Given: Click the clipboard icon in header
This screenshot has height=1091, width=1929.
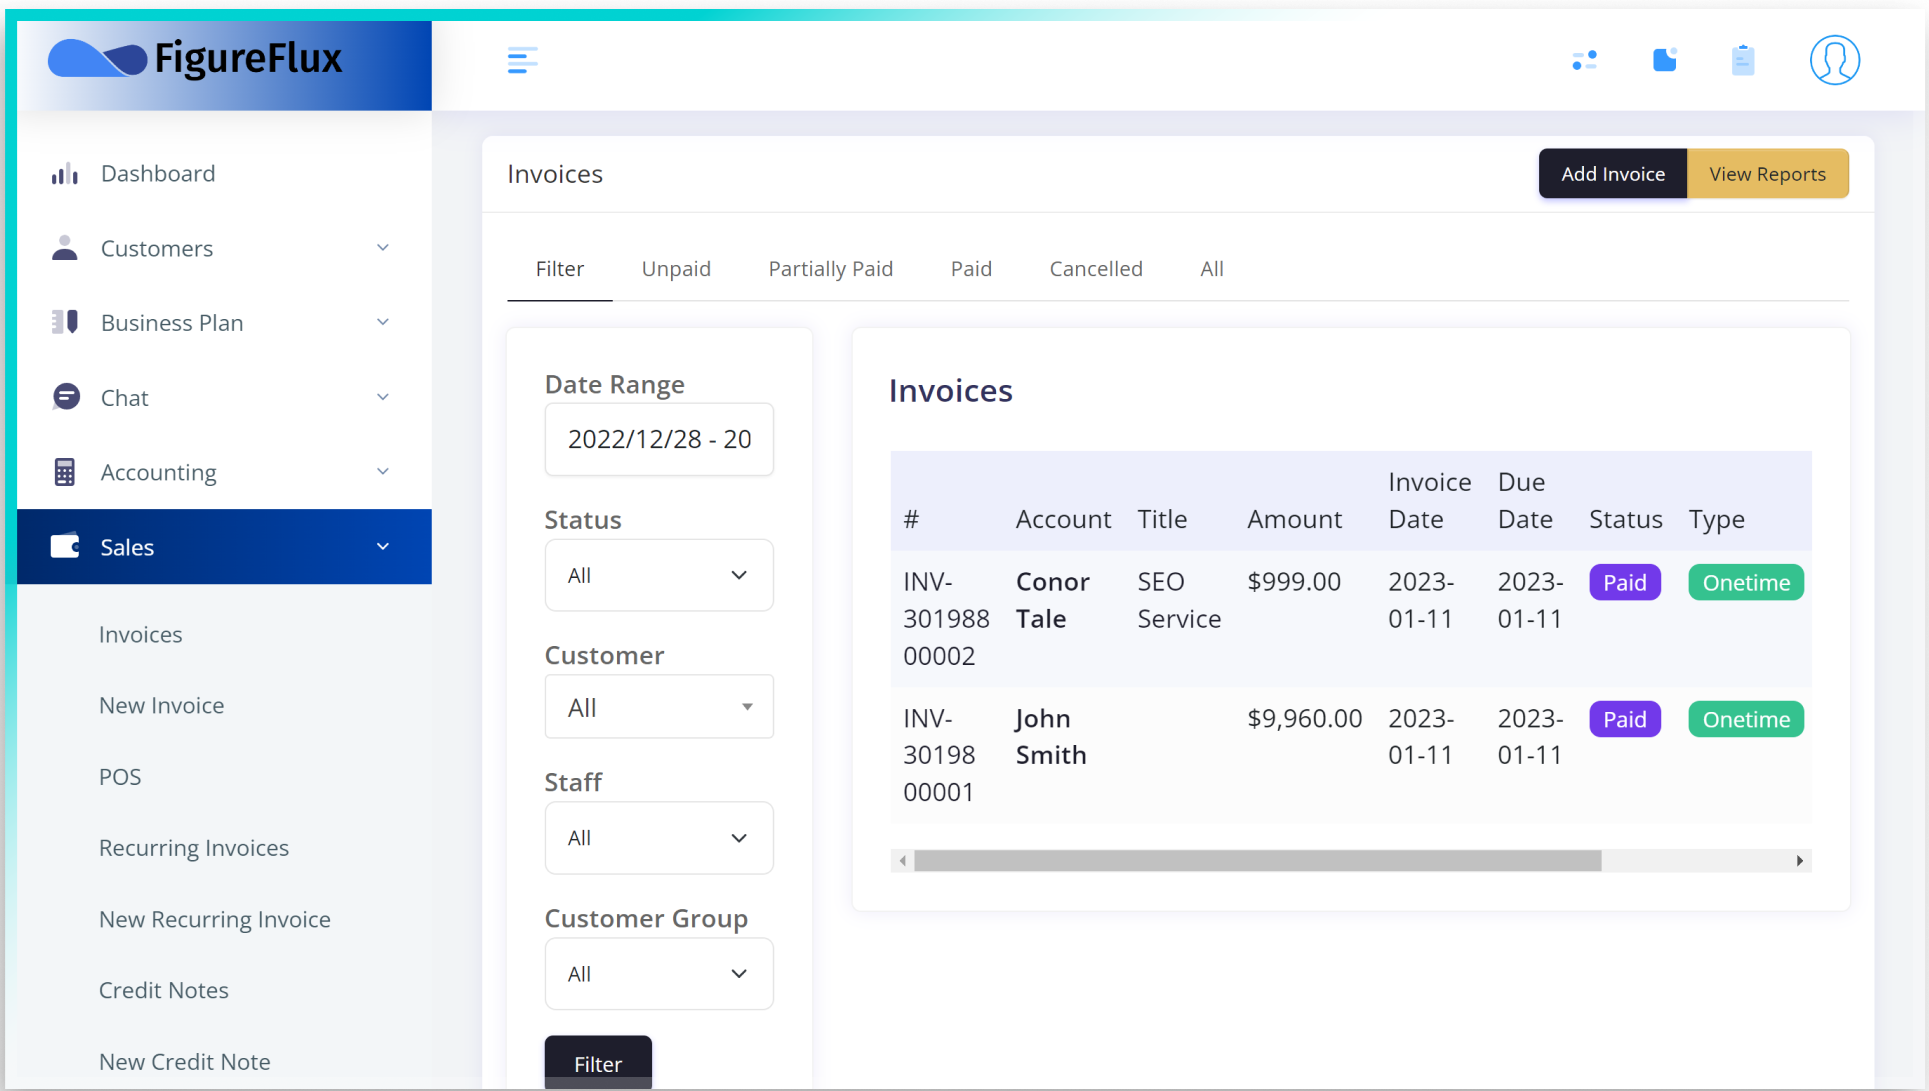Looking at the screenshot, I should pos(1742,60).
